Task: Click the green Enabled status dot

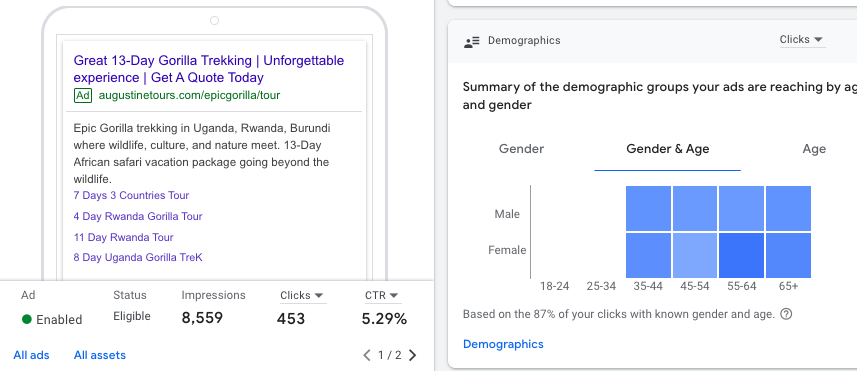Action: [27, 320]
